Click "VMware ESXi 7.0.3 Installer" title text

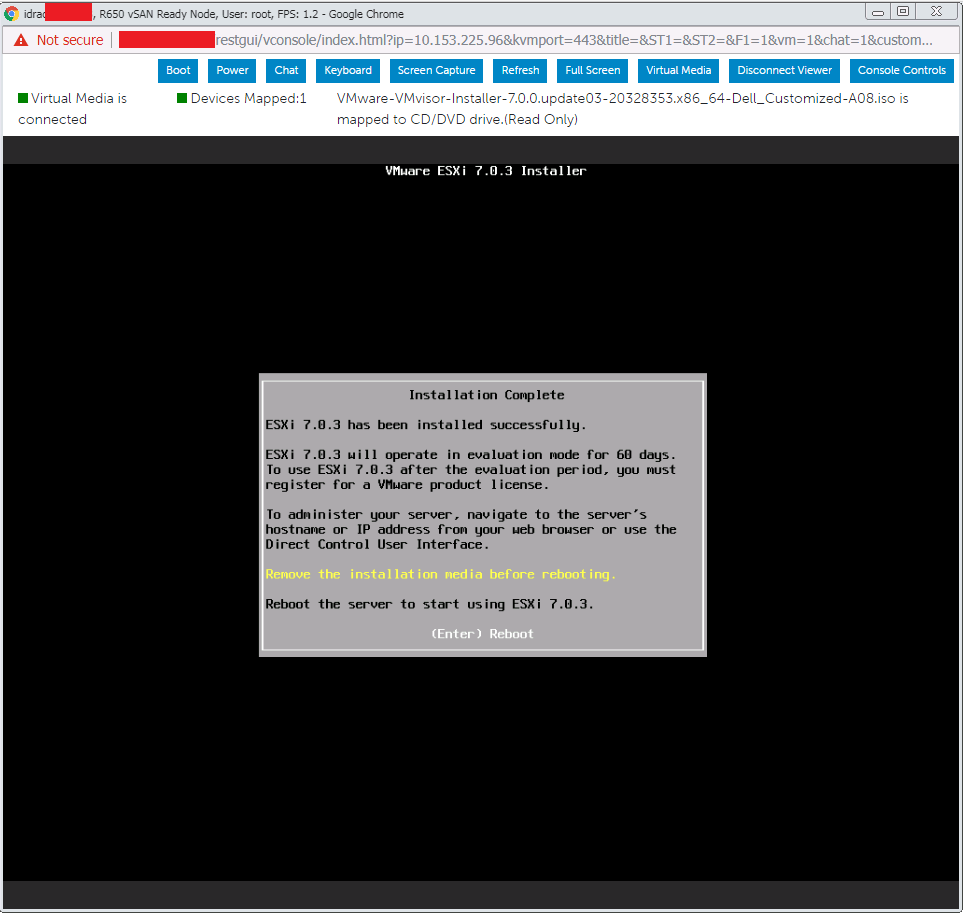tap(486, 171)
